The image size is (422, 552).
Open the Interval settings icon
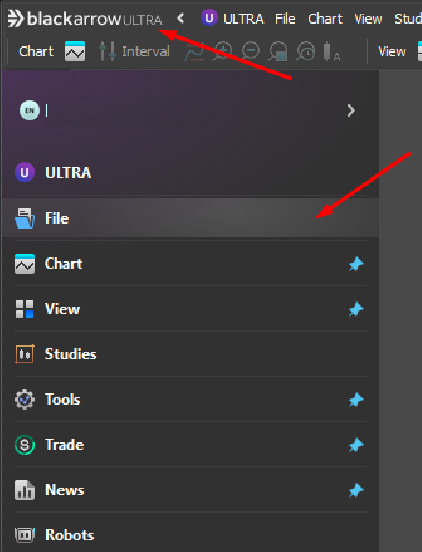coord(107,51)
